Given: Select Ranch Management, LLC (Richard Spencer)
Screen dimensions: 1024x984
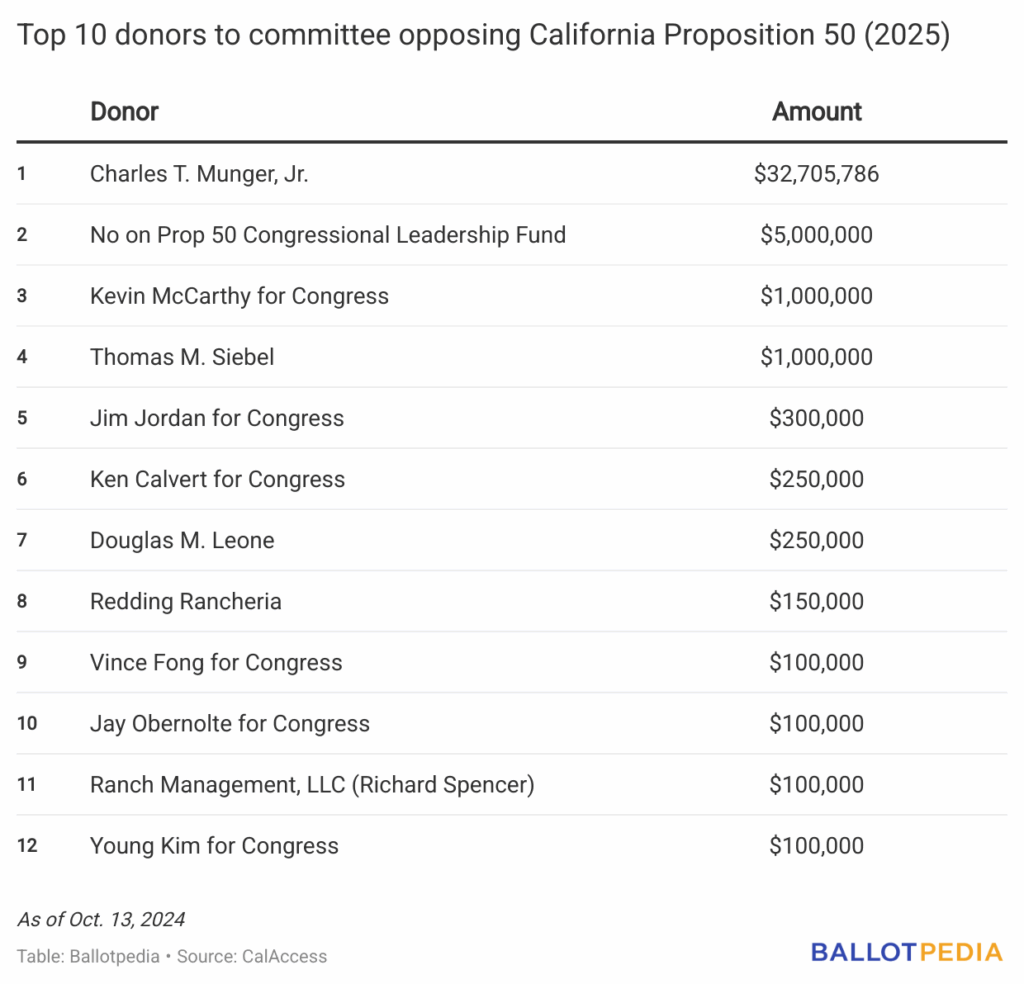Looking at the screenshot, I should (x=312, y=784).
